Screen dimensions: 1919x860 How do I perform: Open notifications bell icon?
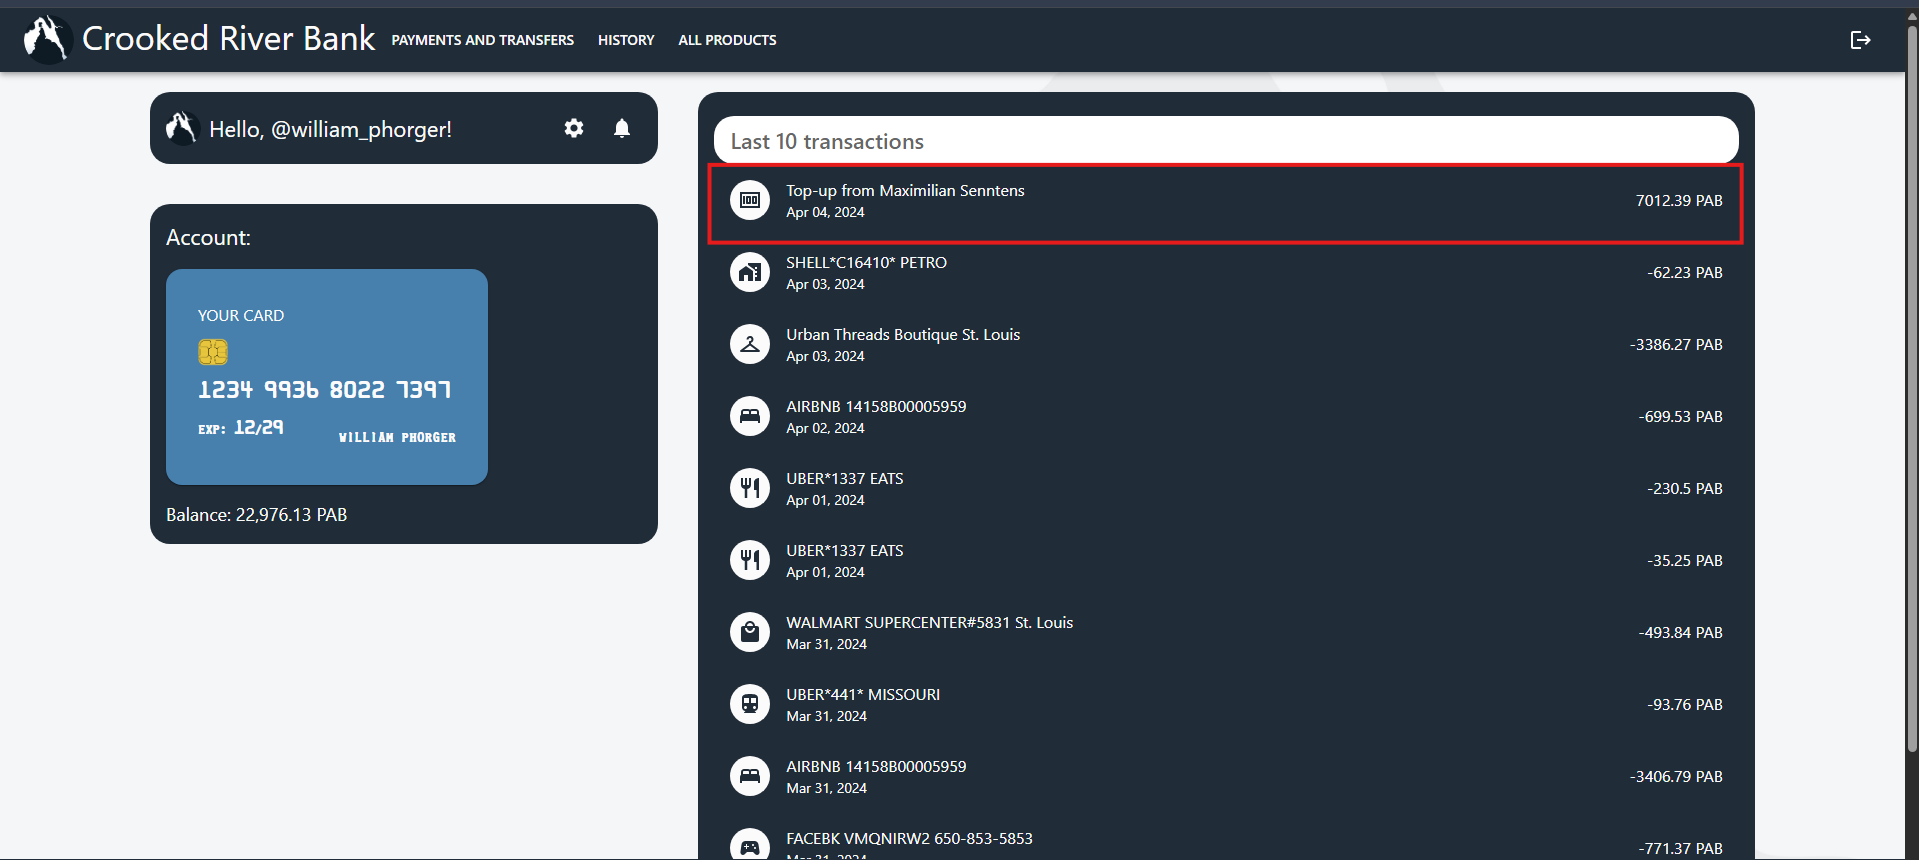click(x=622, y=128)
